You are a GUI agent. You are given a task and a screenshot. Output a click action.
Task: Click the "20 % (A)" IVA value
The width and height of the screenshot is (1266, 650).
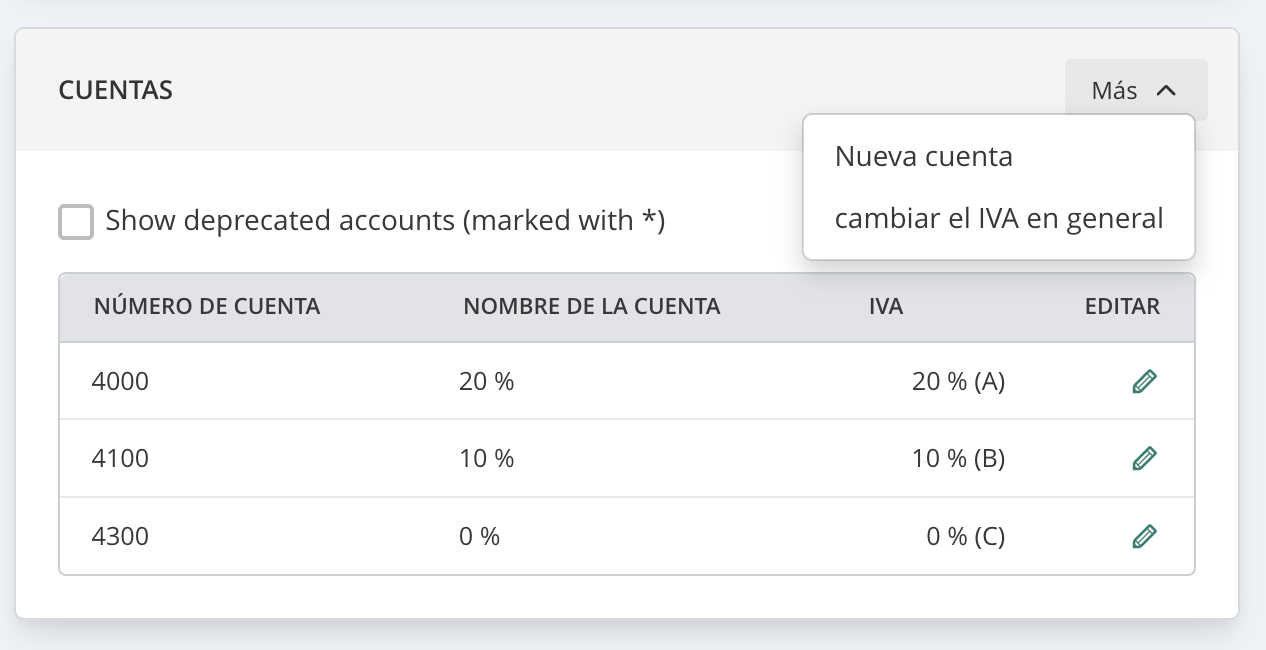(958, 381)
